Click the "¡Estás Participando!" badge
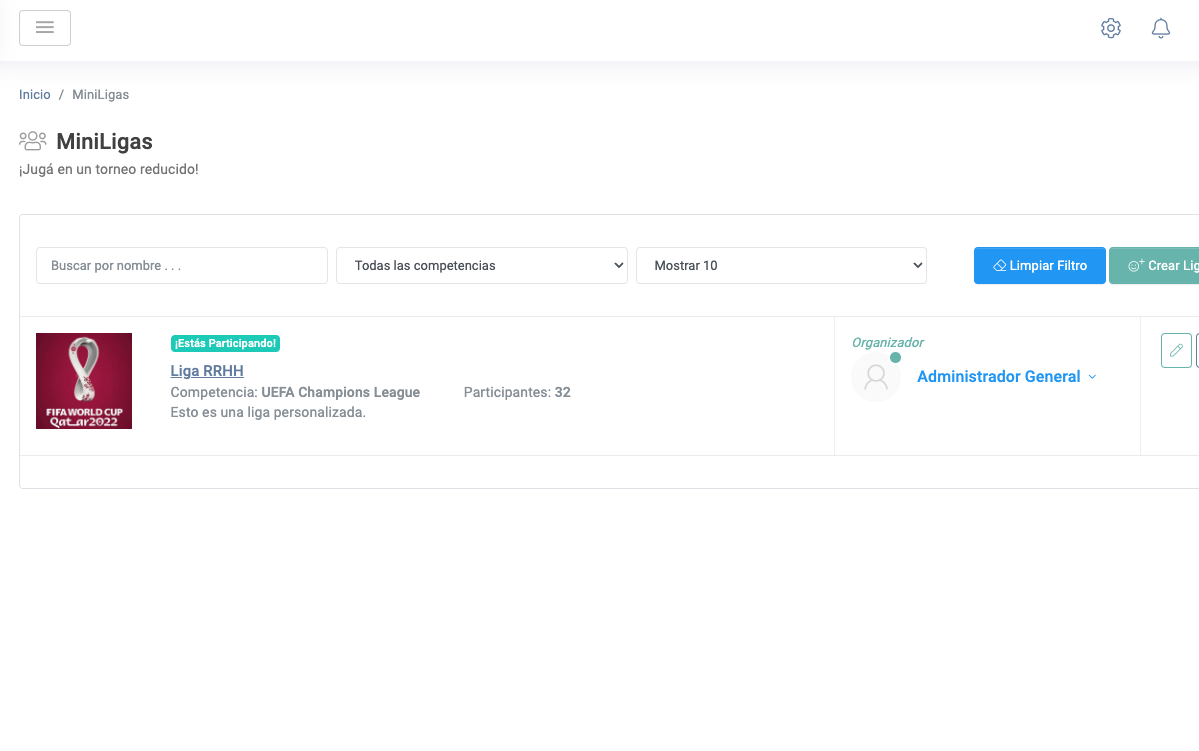 (x=225, y=344)
